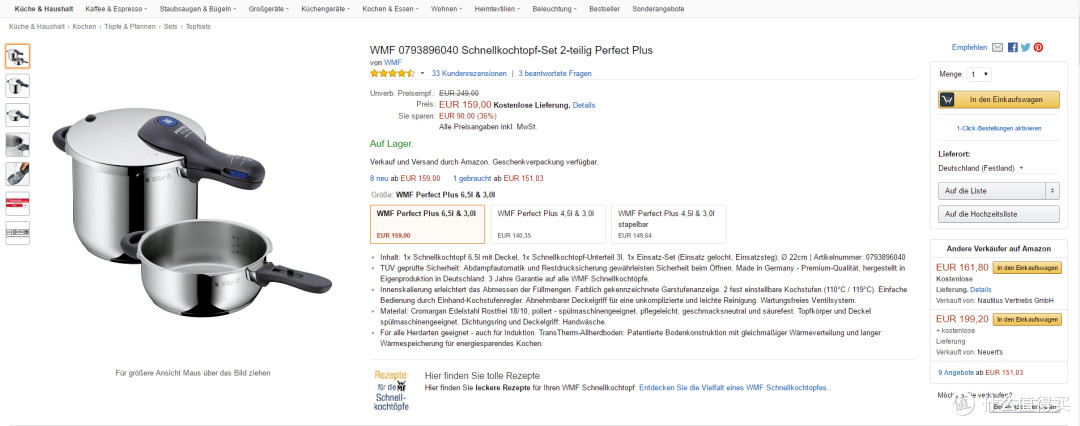The image size is (1080, 426).
Task: Open the Recipes for Schnellkochtöpfe promo icon
Action: click(393, 391)
